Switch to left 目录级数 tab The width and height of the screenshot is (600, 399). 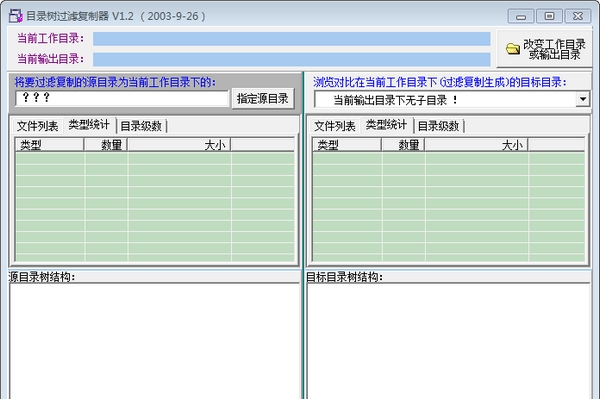pos(141,126)
